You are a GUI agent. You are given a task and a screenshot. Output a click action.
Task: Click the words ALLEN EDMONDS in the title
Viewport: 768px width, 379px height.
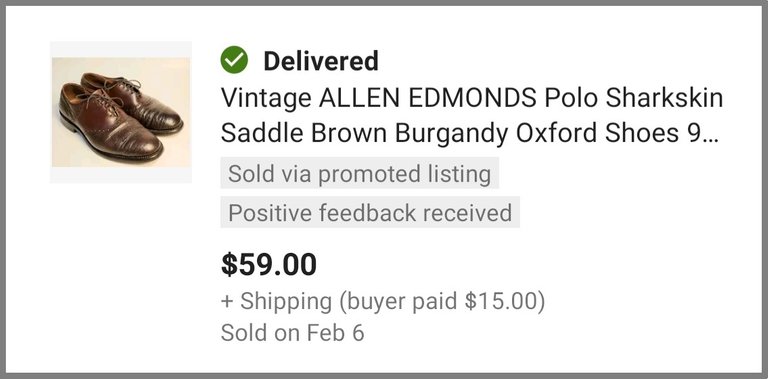coord(428,98)
